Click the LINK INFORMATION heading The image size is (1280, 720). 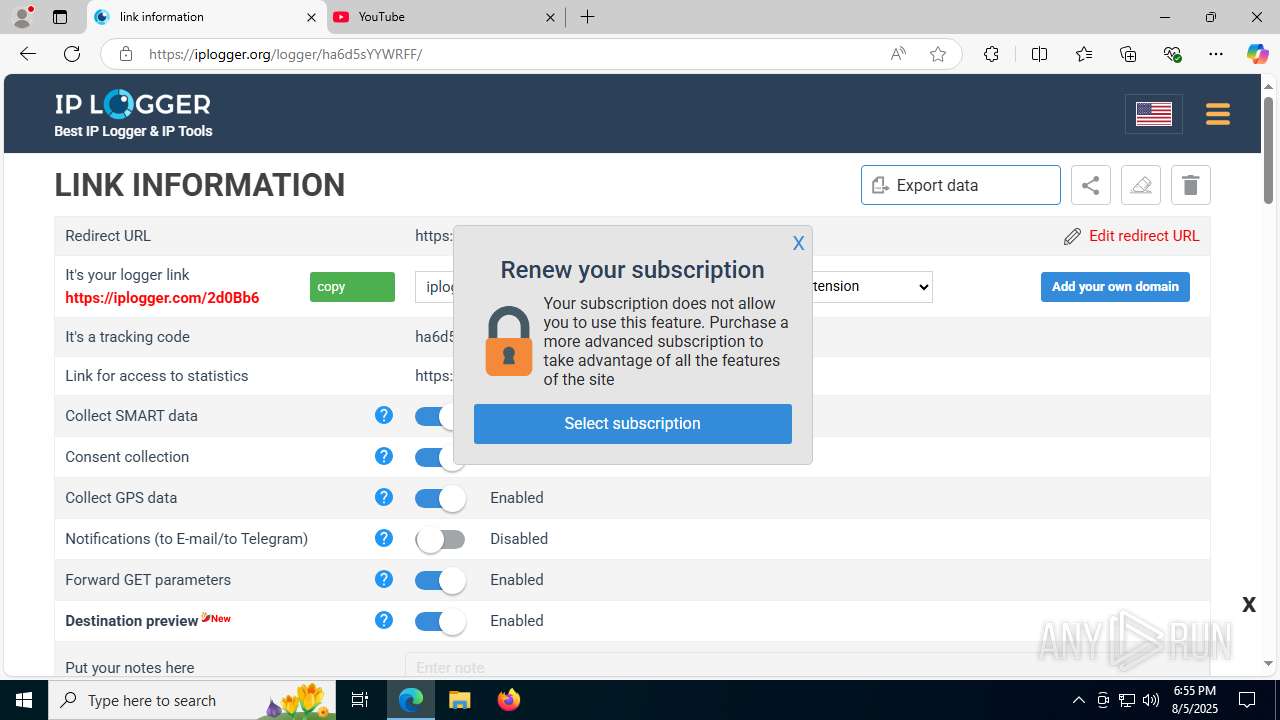(200, 185)
